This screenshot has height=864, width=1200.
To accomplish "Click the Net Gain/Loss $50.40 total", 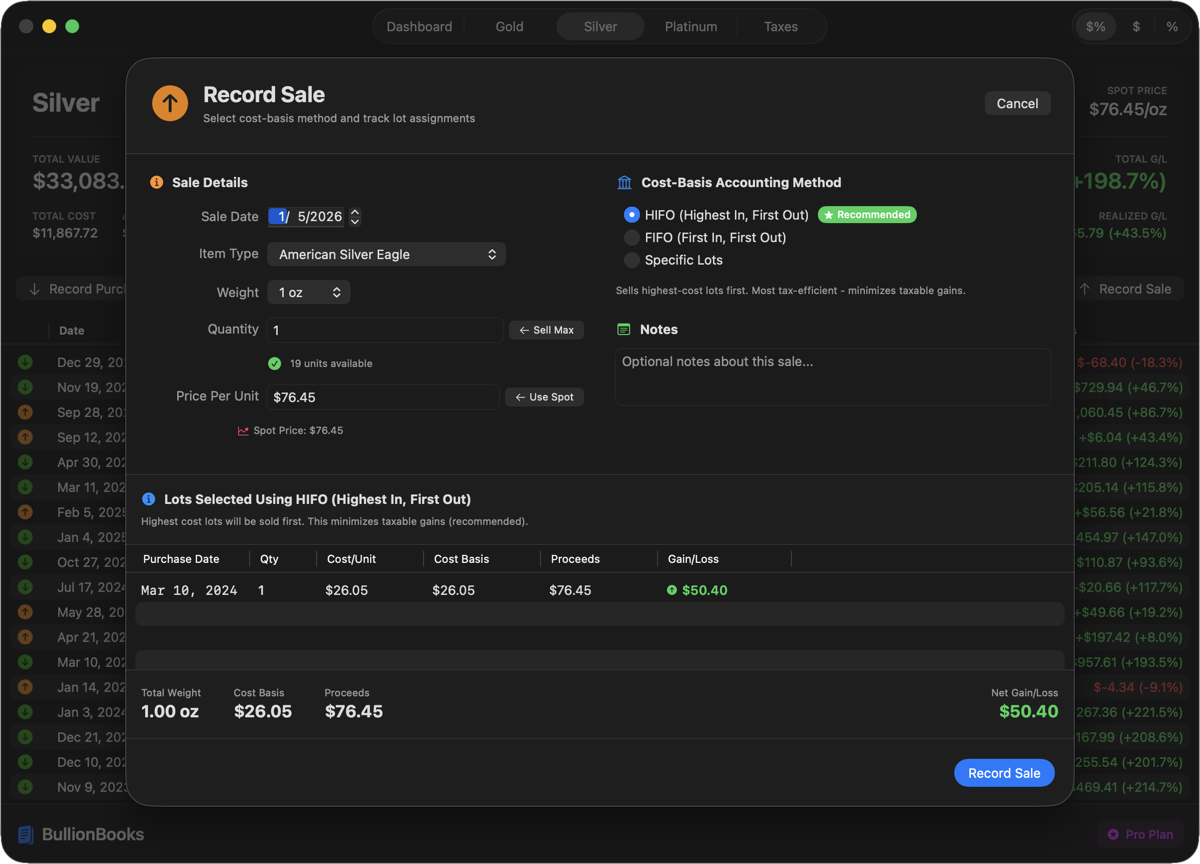I will pyautogui.click(x=1028, y=712).
